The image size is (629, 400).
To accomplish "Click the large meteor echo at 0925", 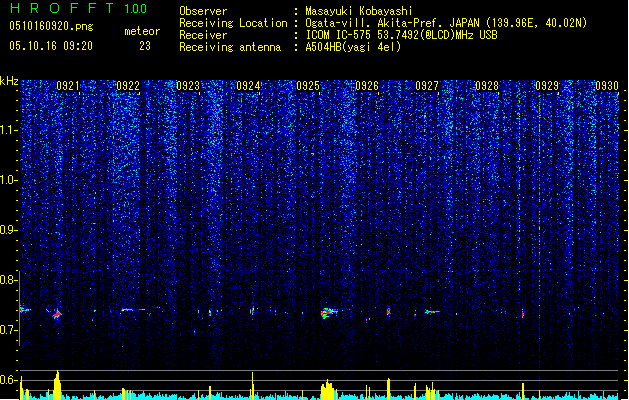I will pyautogui.click(x=328, y=312).
